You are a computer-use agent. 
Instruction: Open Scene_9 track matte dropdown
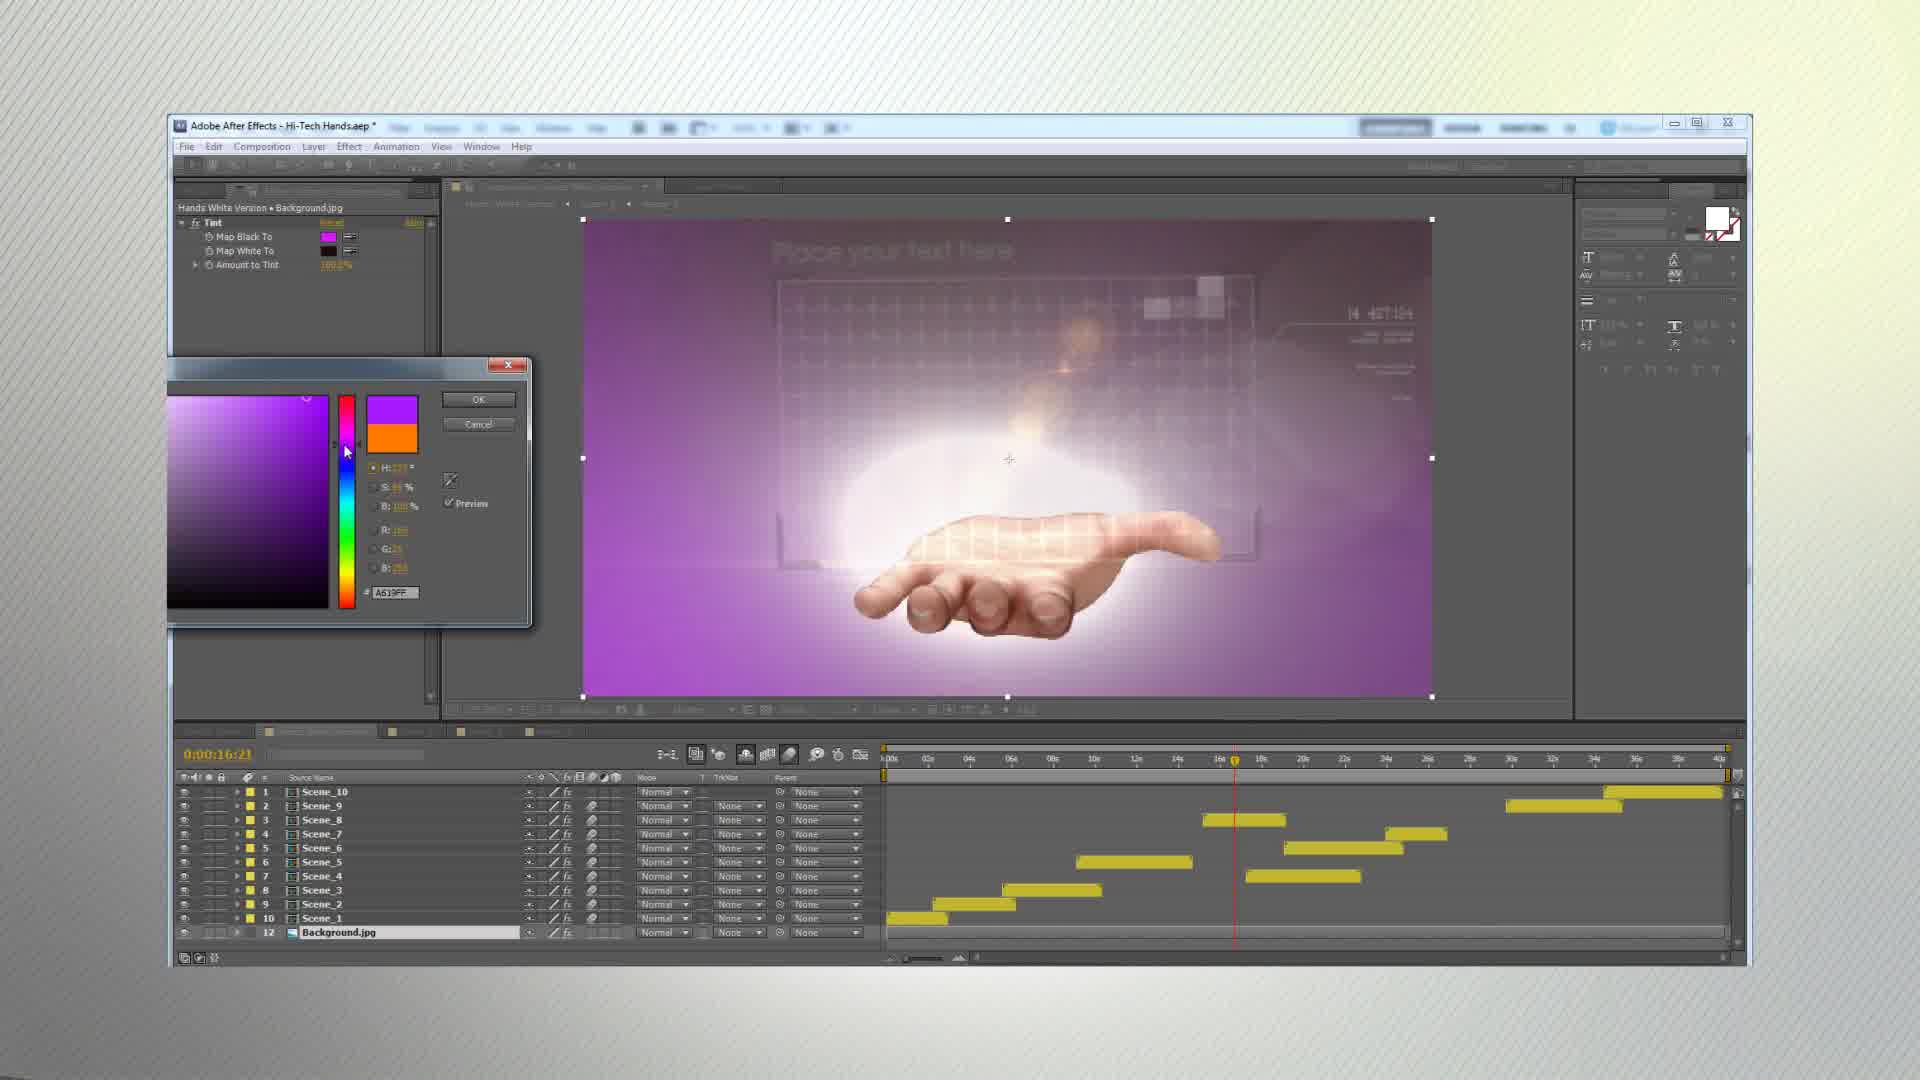tap(740, 806)
